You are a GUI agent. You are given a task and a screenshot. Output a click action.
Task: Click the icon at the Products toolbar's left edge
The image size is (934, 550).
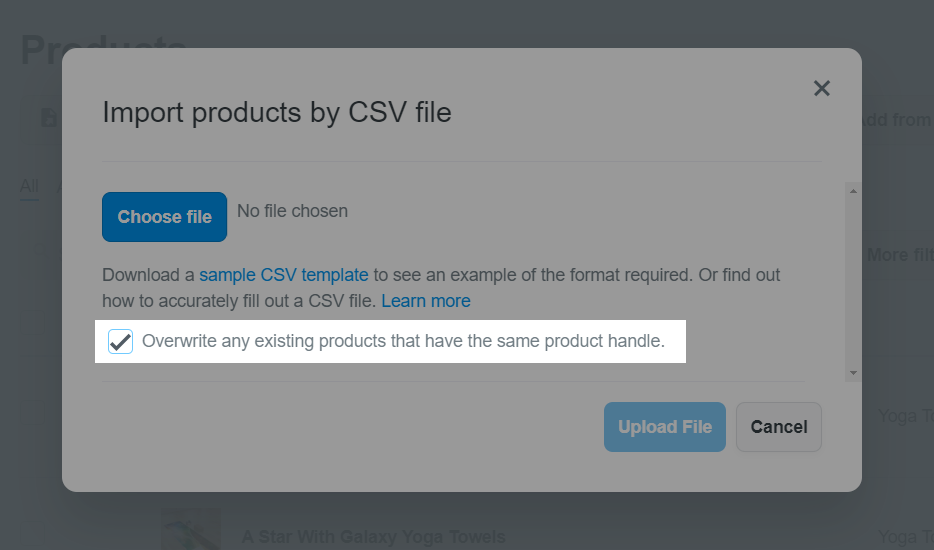tap(47, 118)
